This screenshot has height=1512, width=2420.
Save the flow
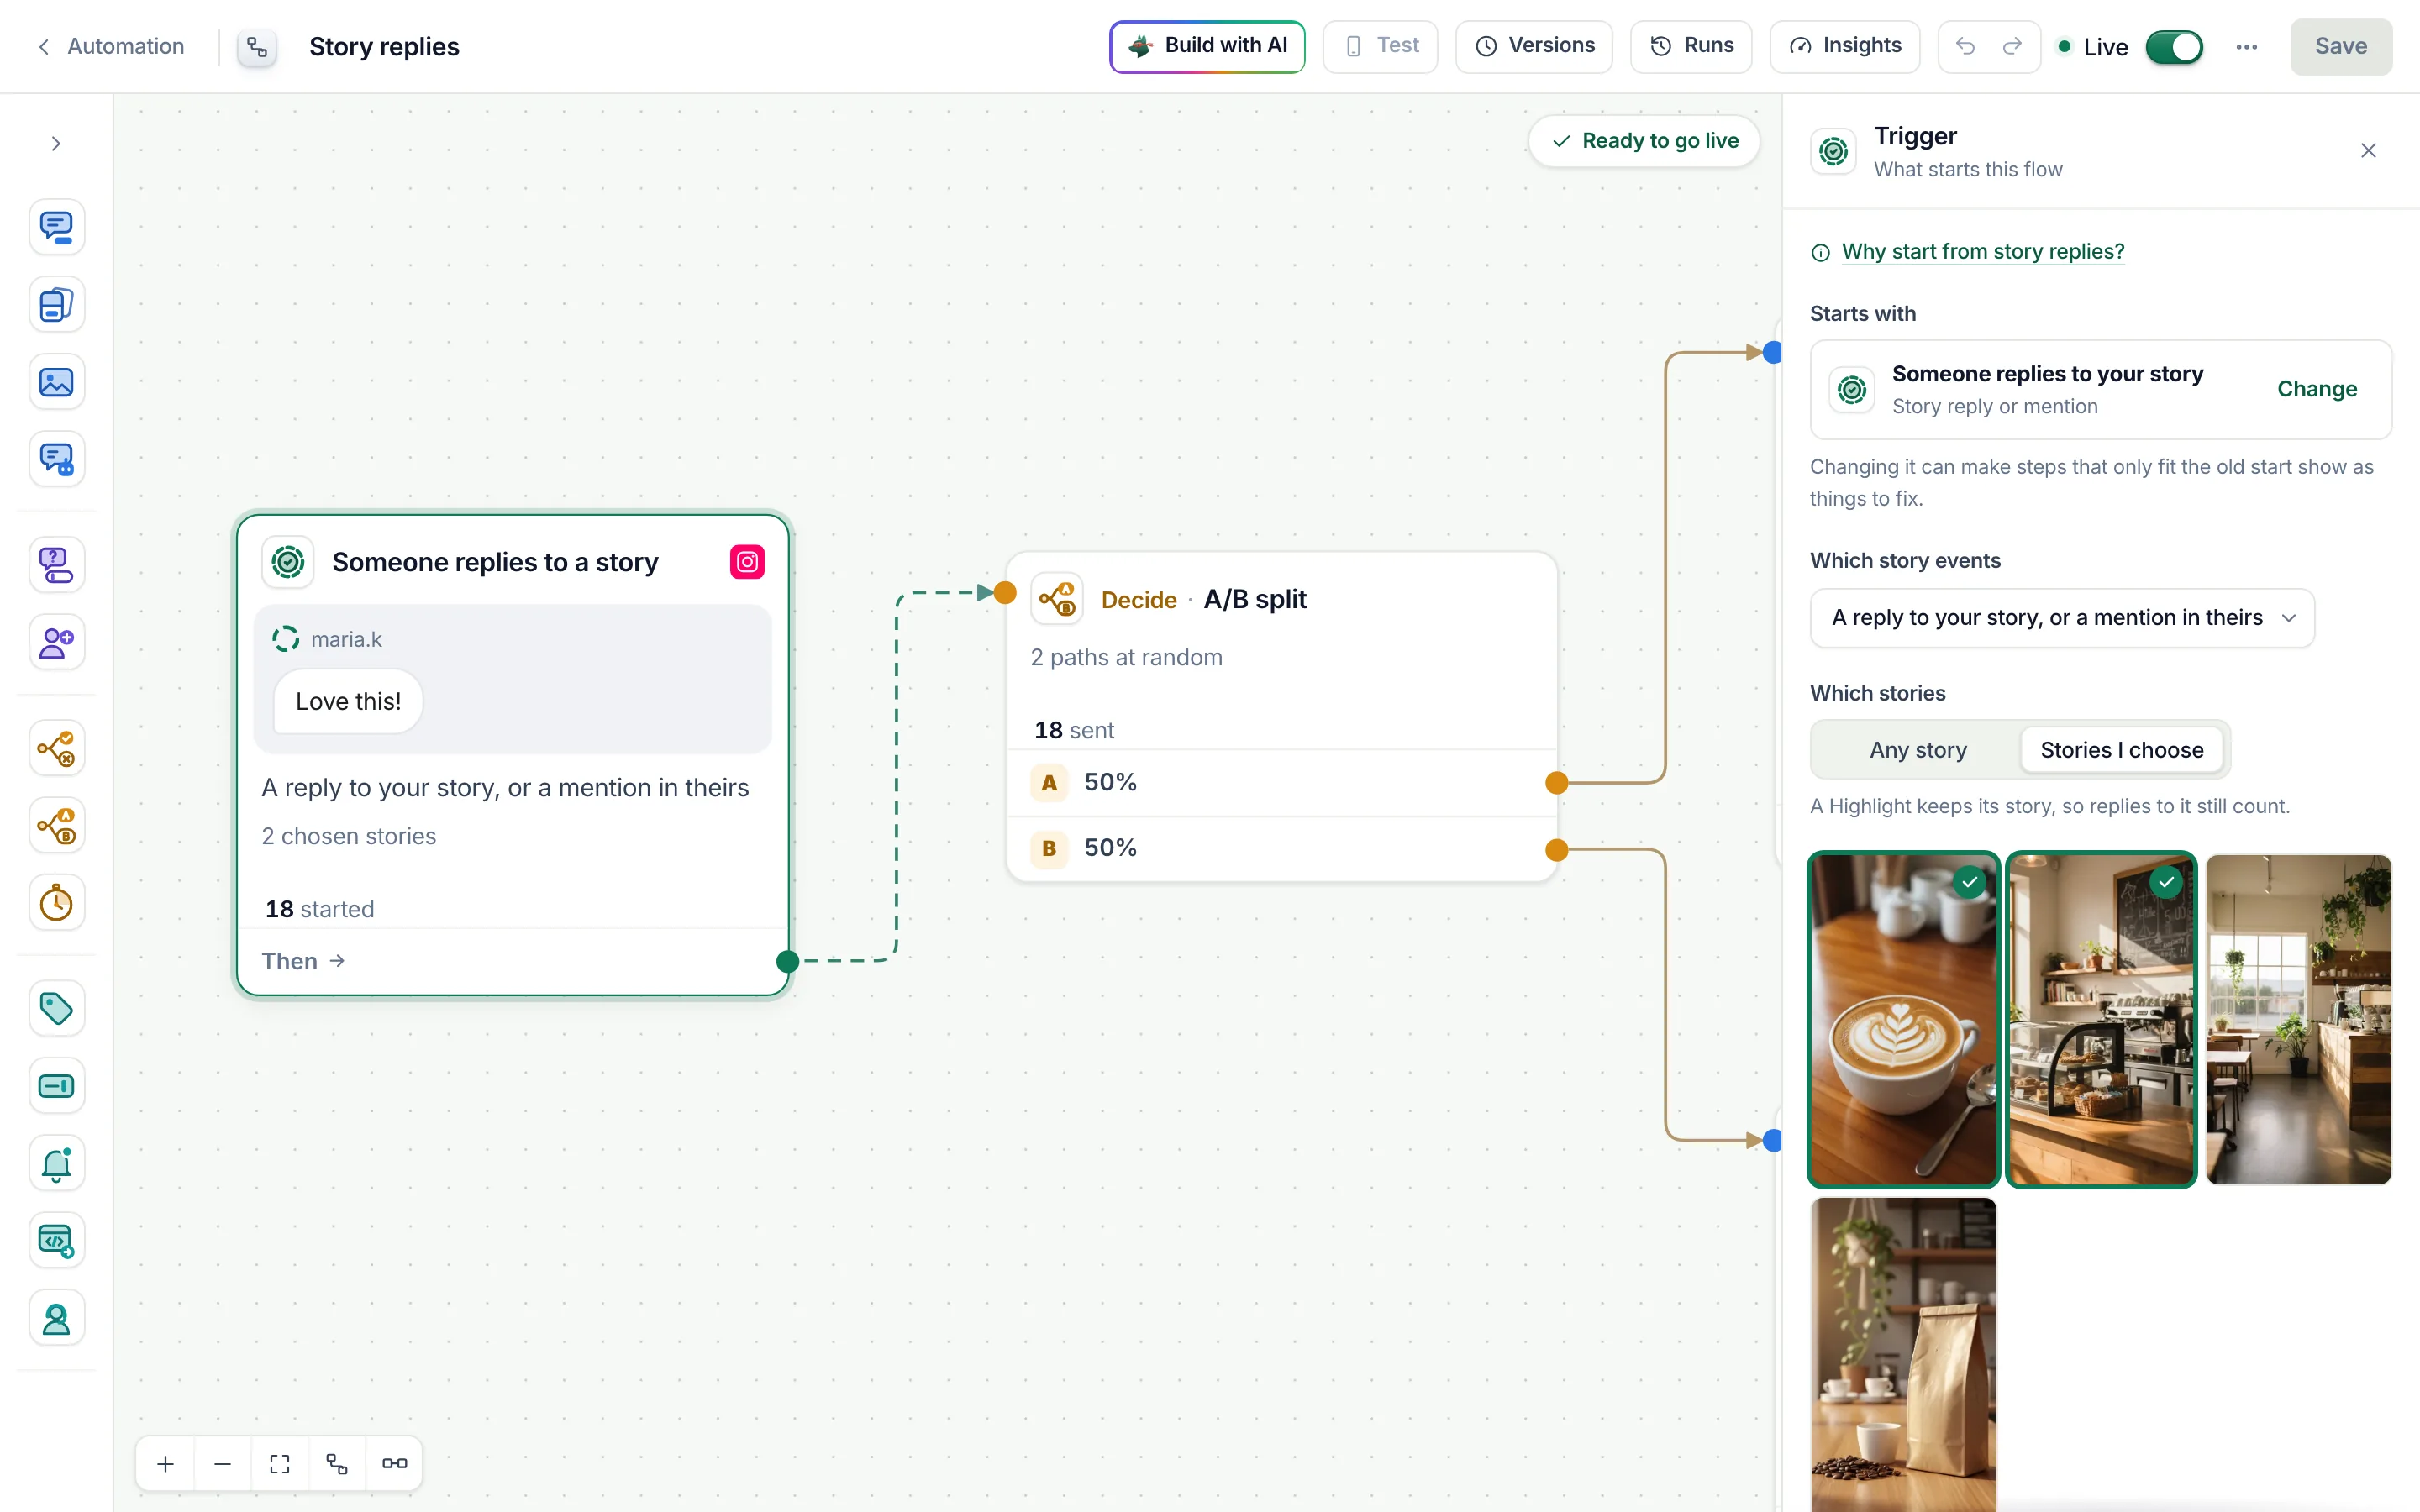pos(2341,47)
